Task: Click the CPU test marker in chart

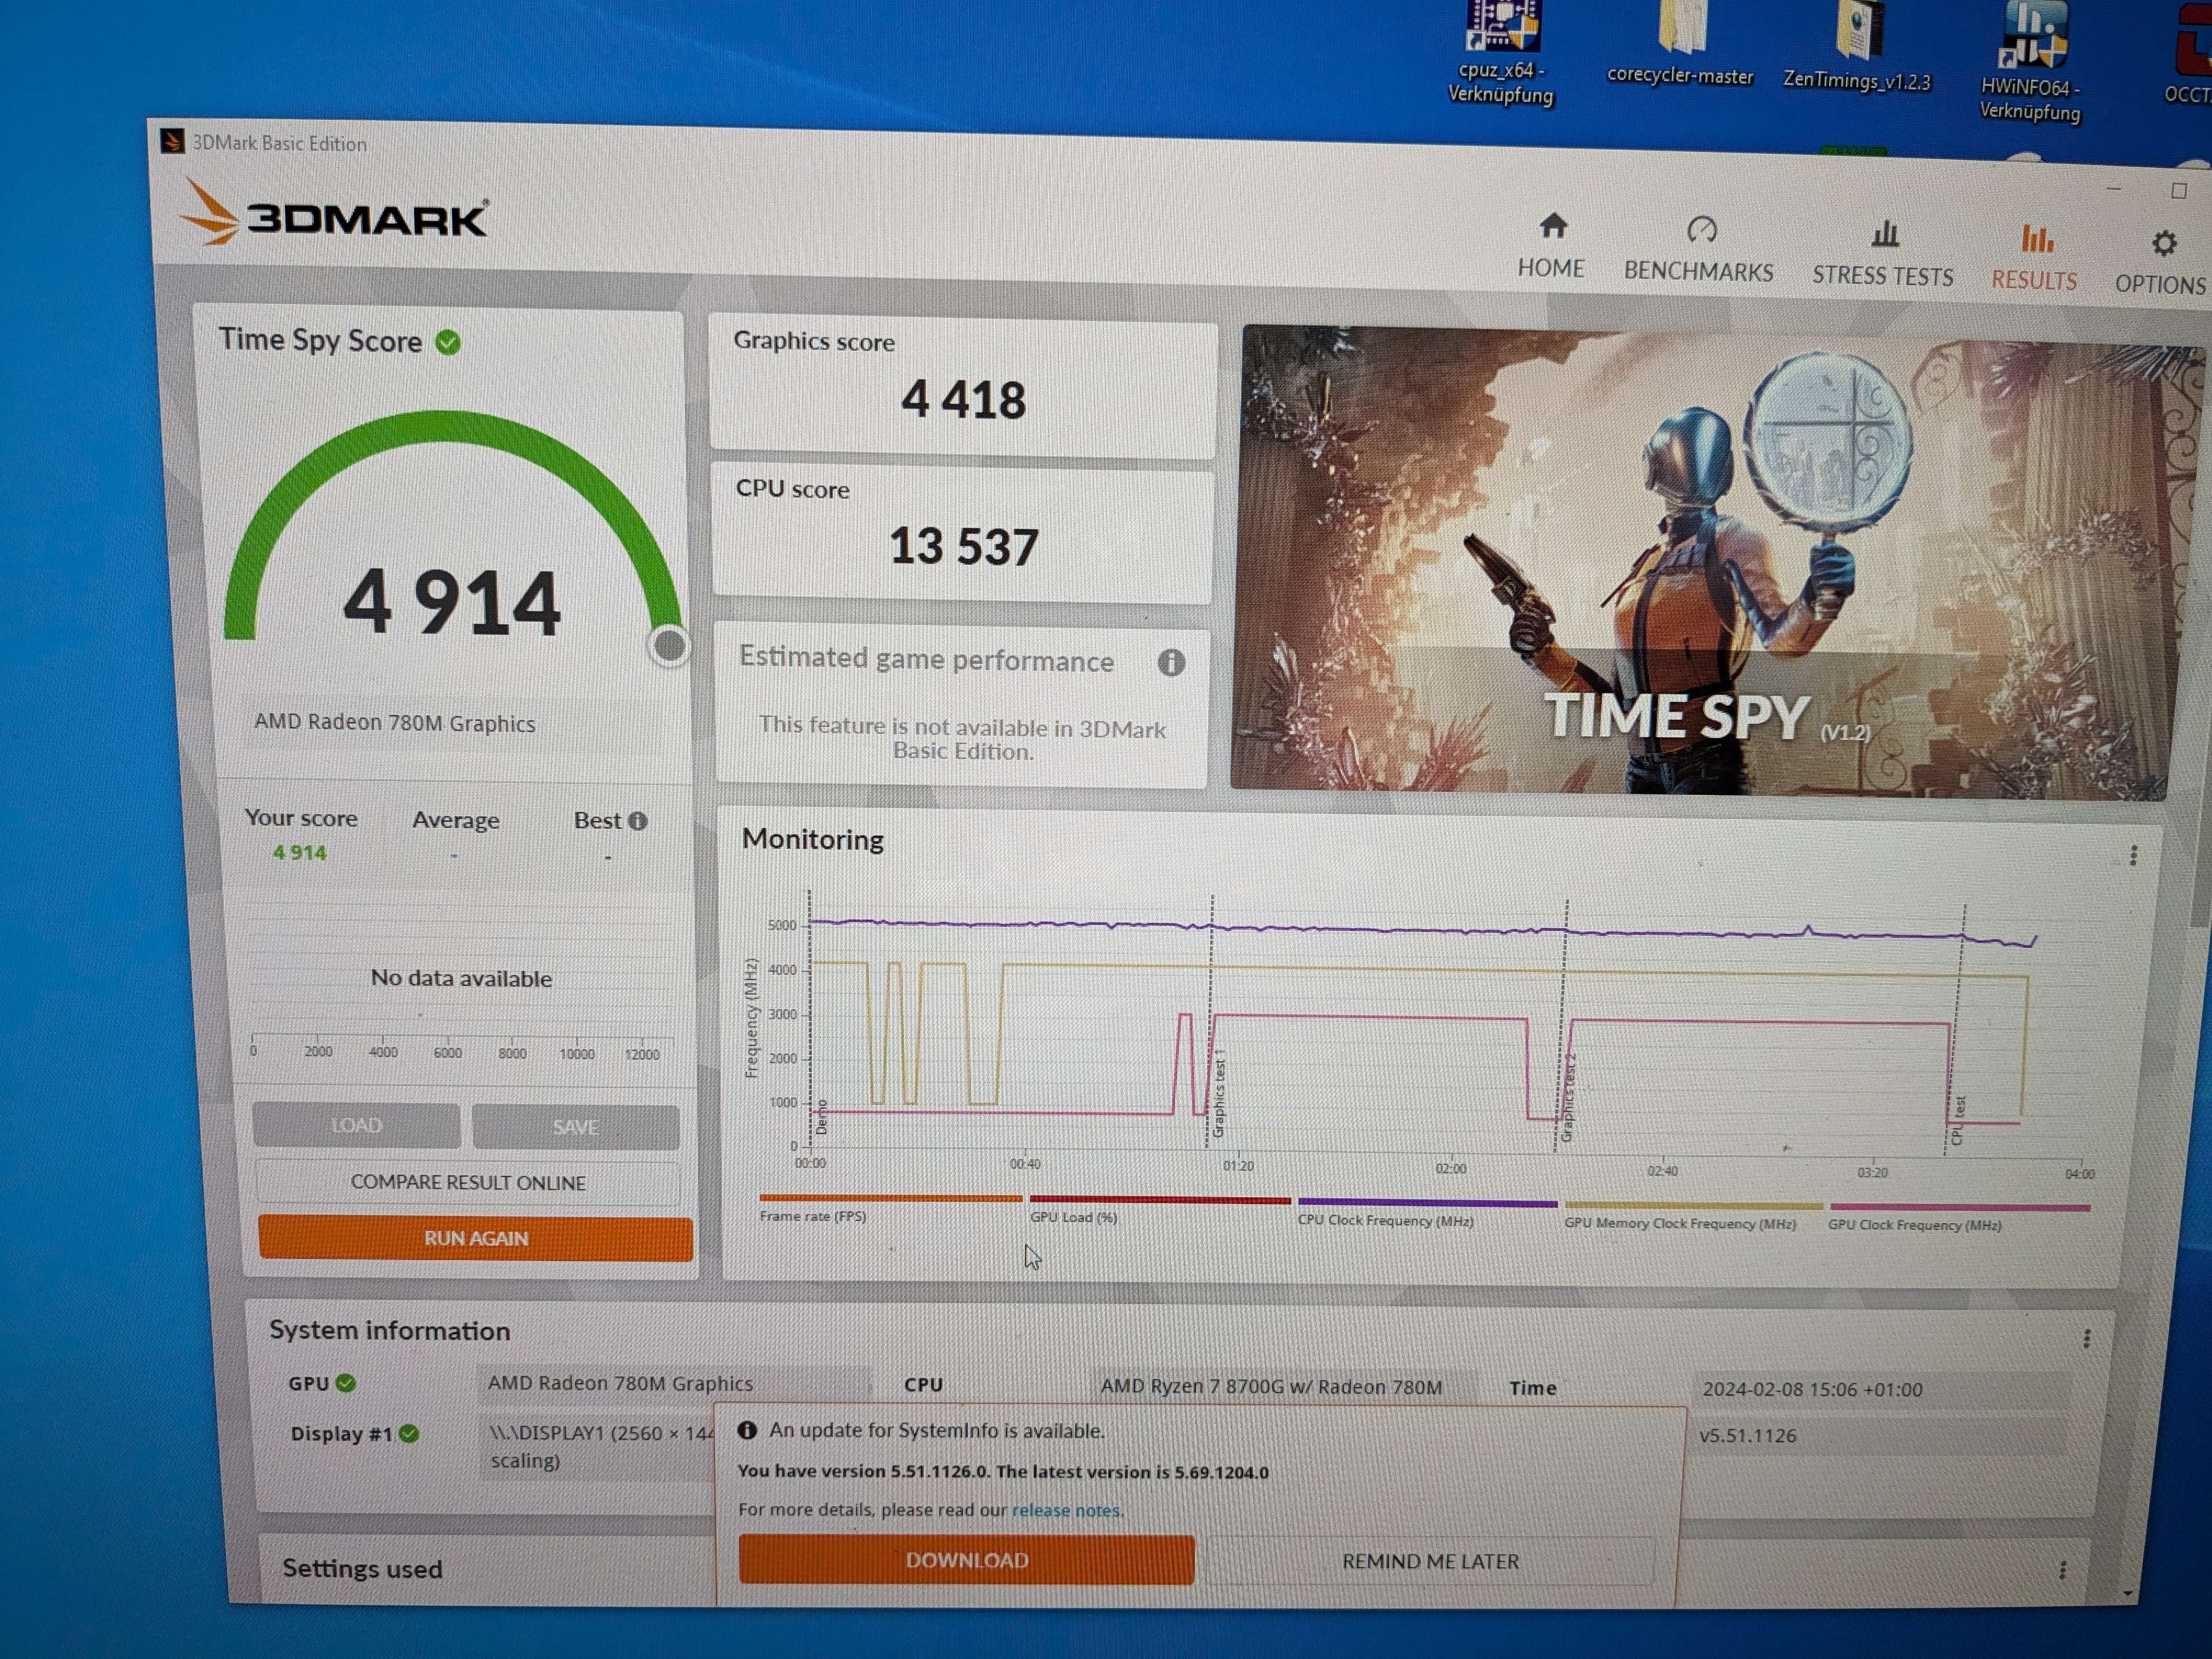Action: (x=1958, y=1121)
